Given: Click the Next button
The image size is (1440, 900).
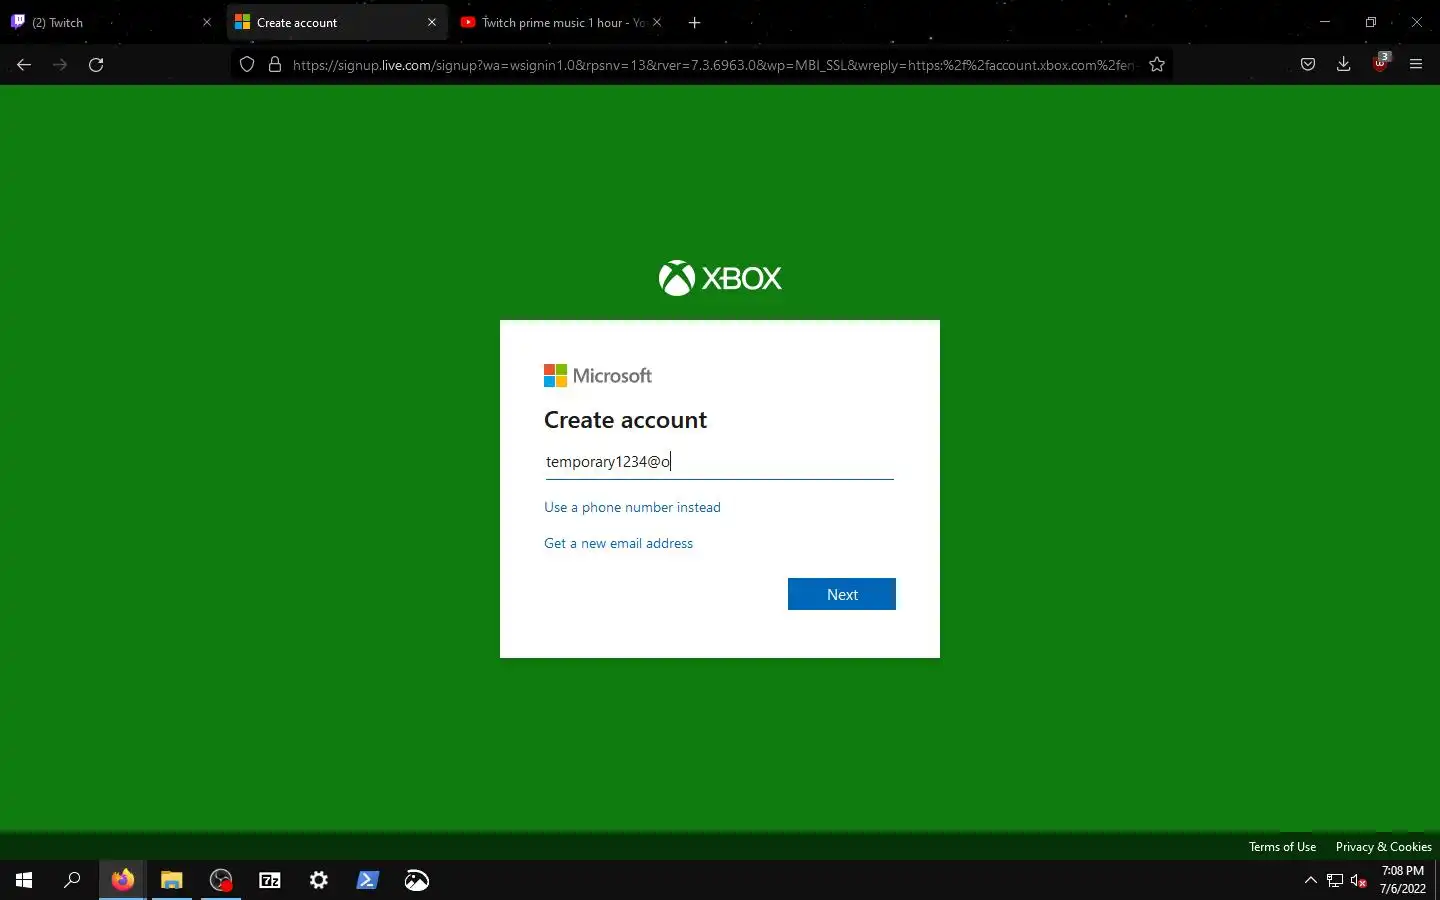Looking at the screenshot, I should pyautogui.click(x=842, y=594).
